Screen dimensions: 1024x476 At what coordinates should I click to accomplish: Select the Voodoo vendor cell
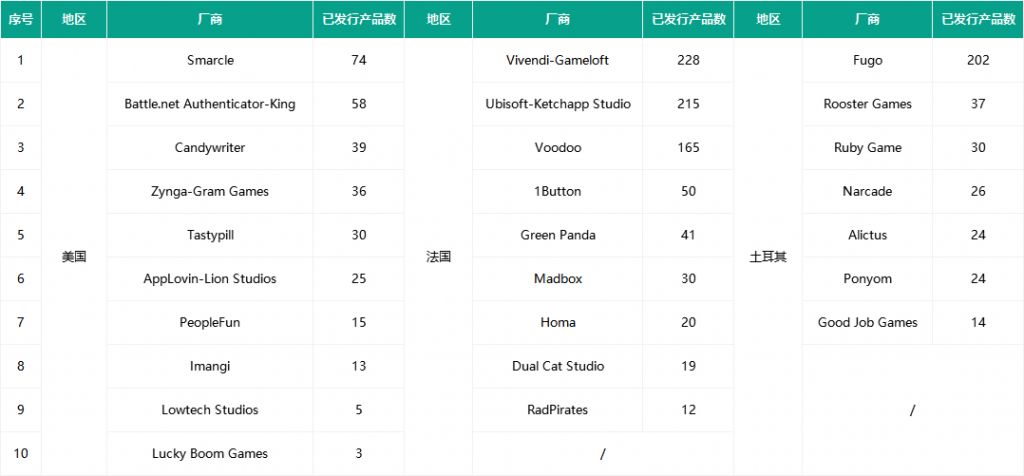point(558,148)
